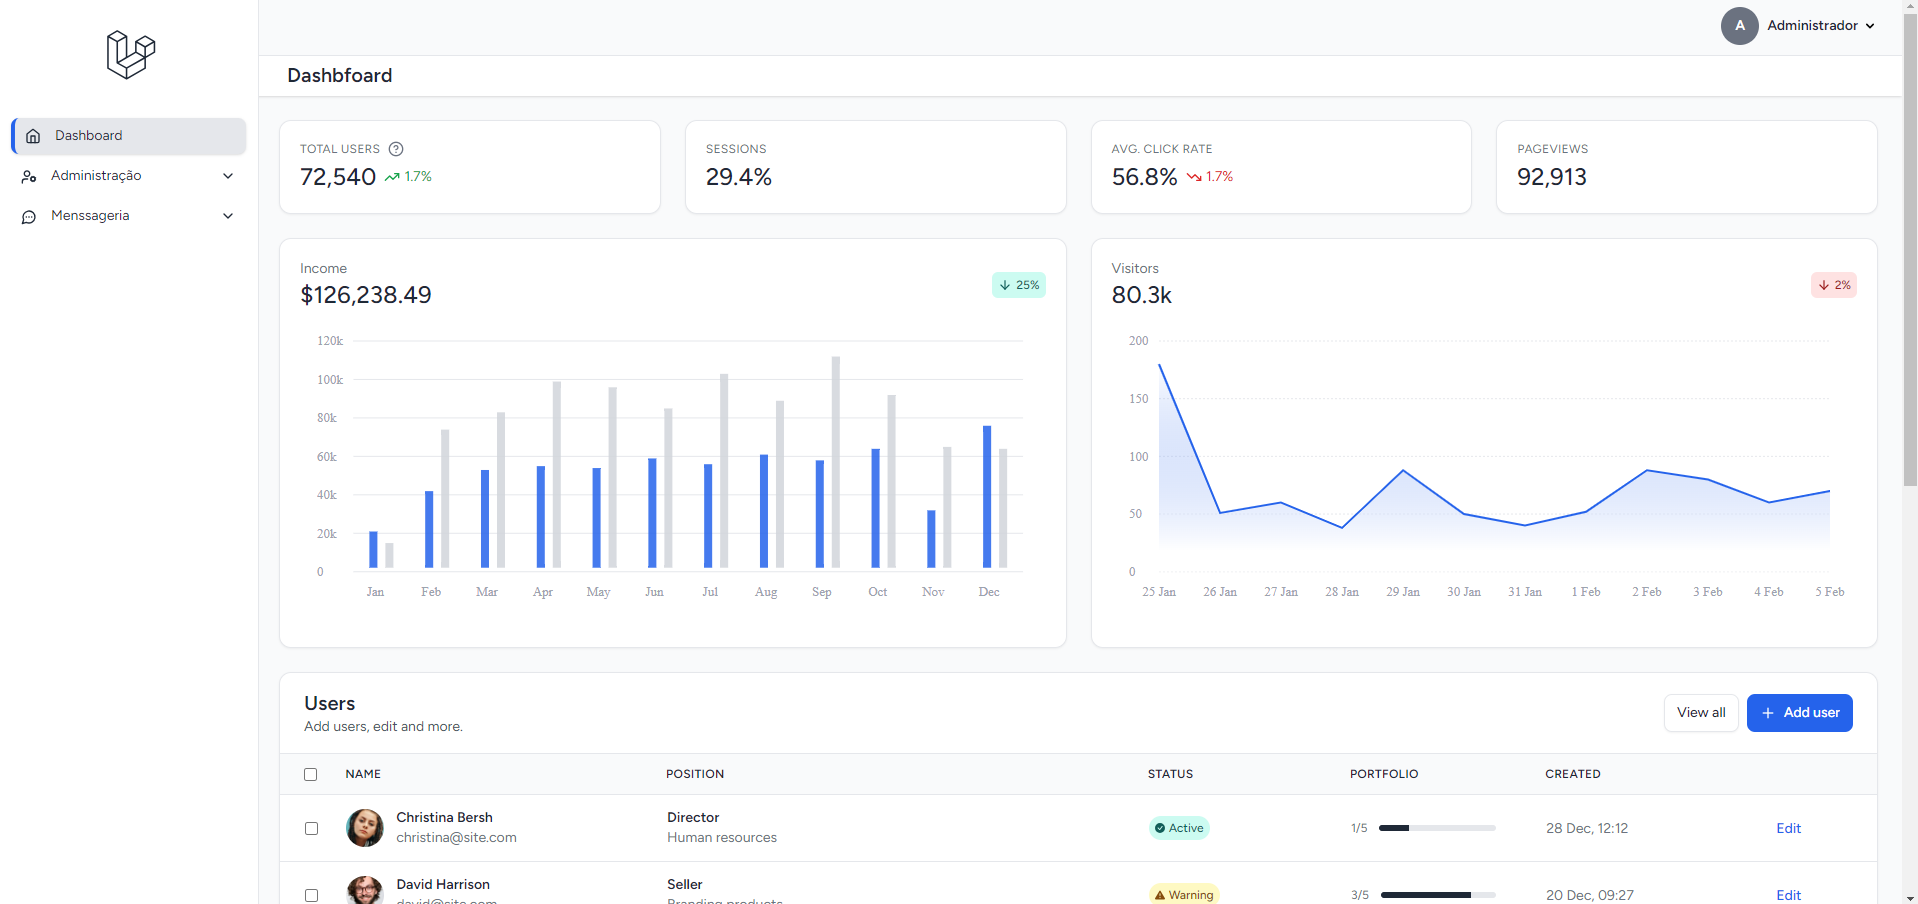This screenshot has height=904, width=1918.
Task: Click Christina Bersh's 1/5 portfolio progress bar
Action: coord(1437,828)
